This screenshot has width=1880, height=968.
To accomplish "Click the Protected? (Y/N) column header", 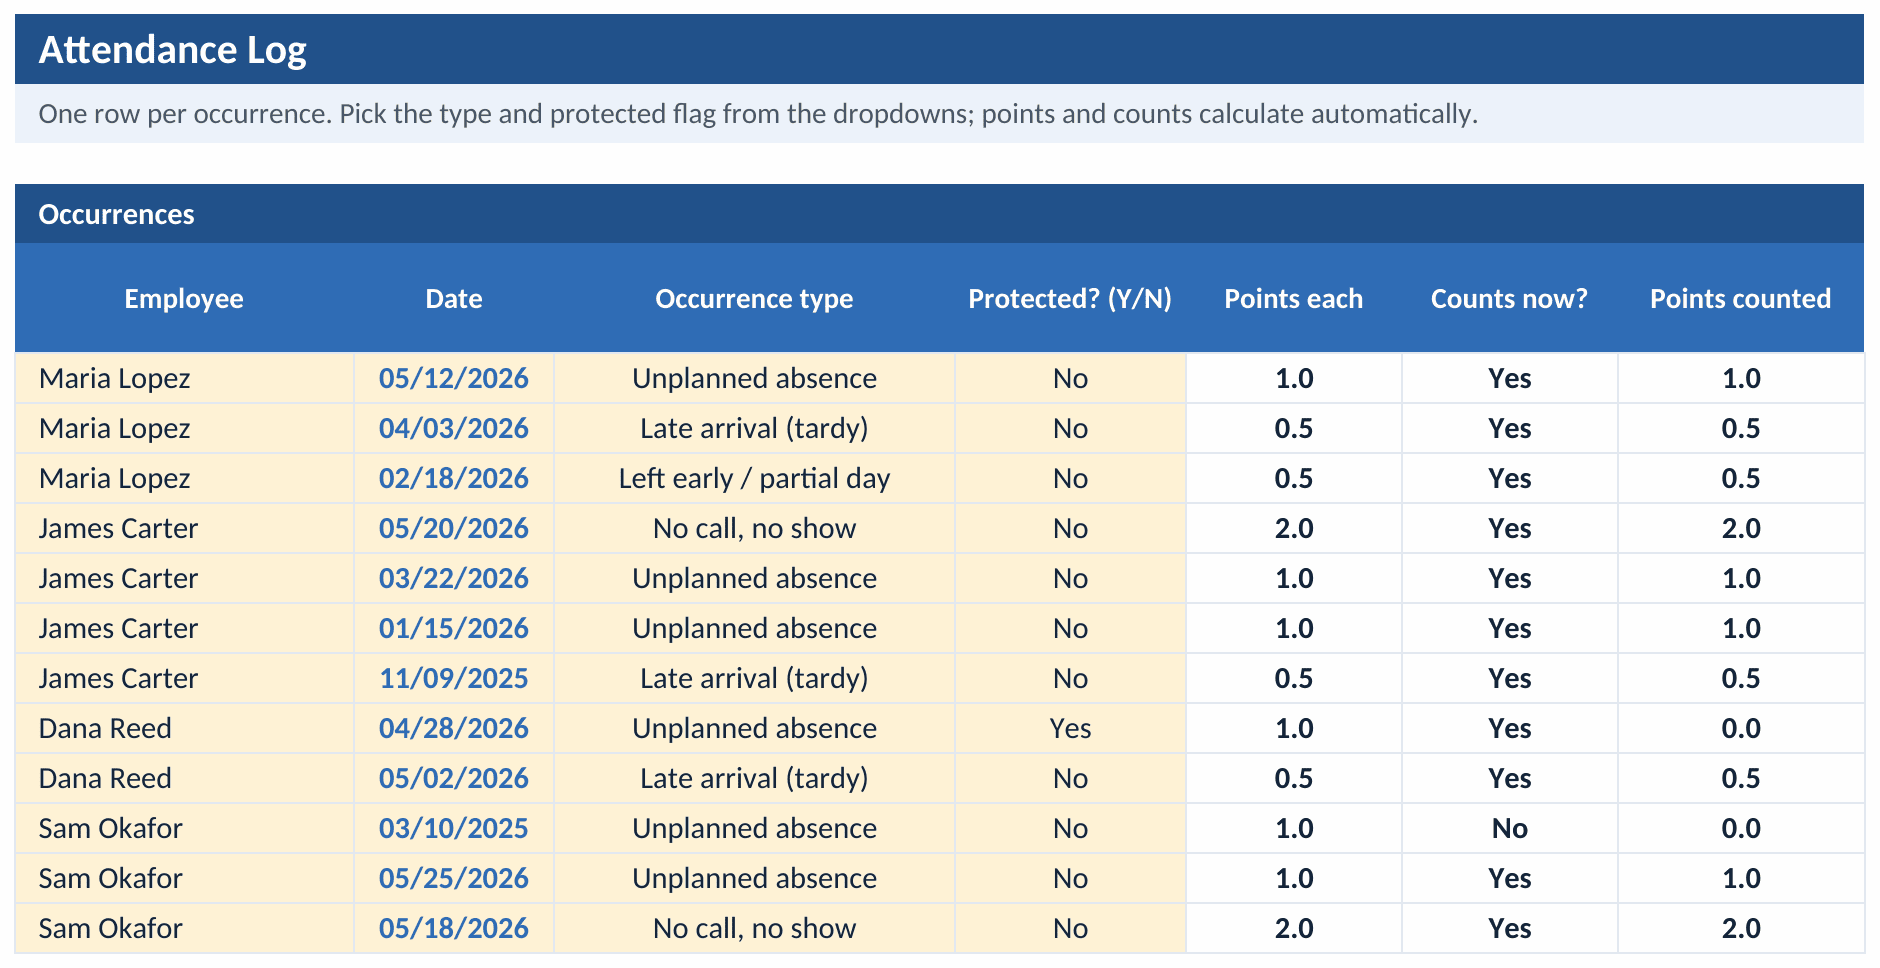I will coord(1070,298).
